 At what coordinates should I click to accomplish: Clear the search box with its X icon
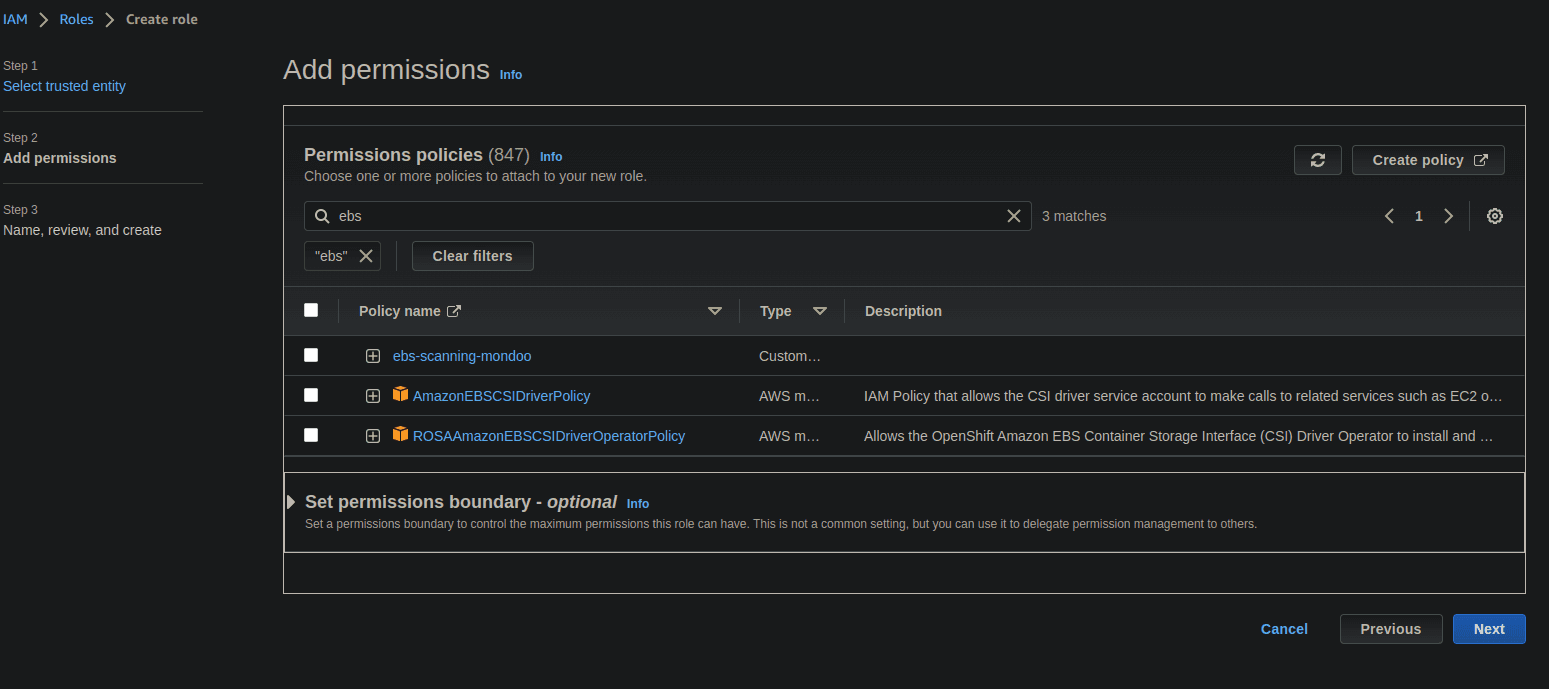(x=1014, y=215)
